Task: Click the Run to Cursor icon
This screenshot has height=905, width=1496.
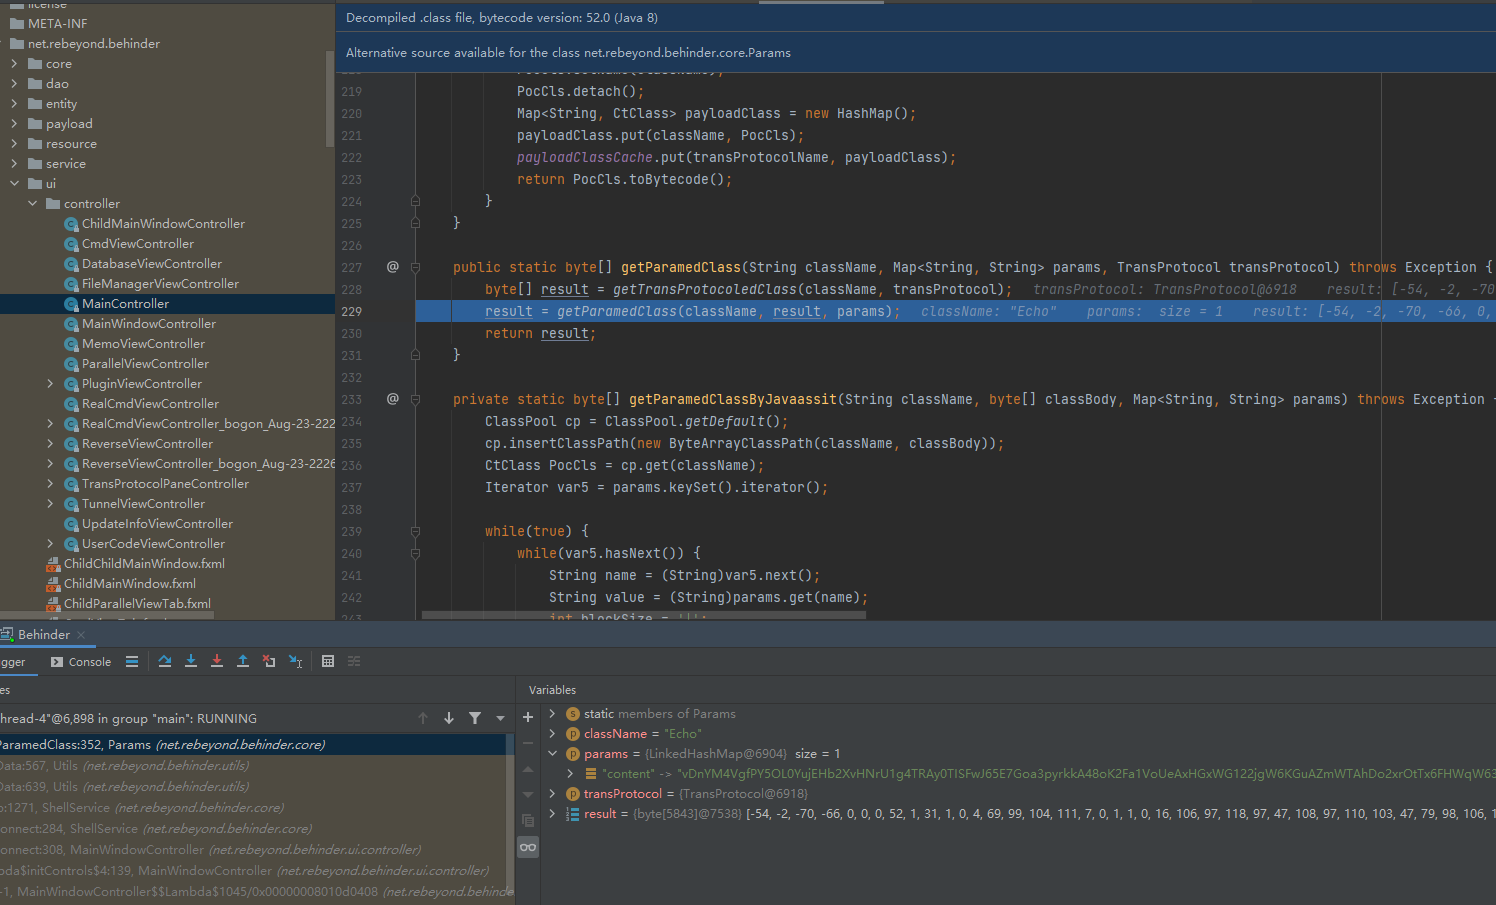Action: [296, 661]
